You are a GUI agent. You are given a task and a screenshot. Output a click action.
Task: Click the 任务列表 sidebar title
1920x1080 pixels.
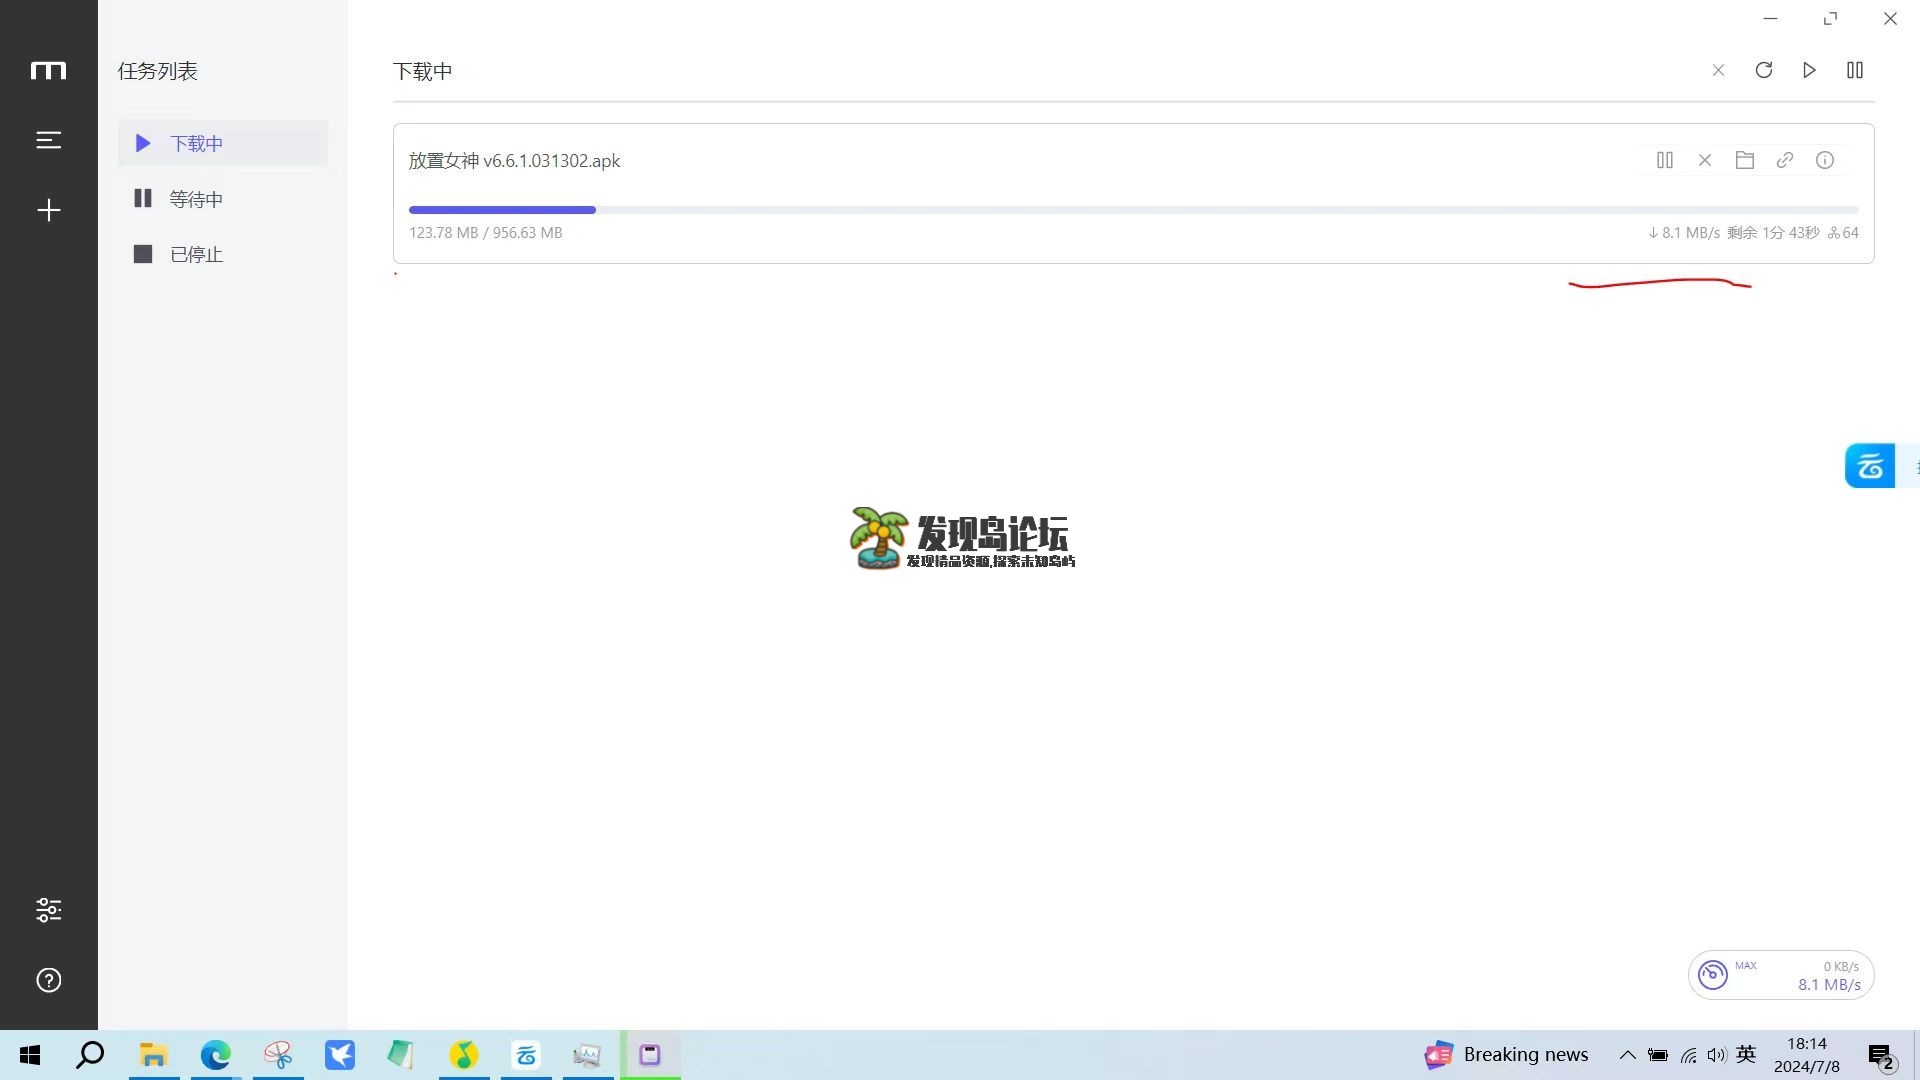[x=158, y=71]
